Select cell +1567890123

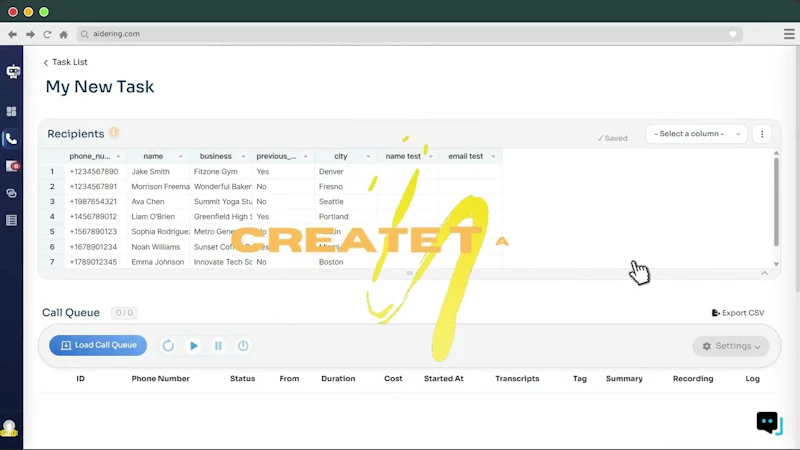(96, 232)
